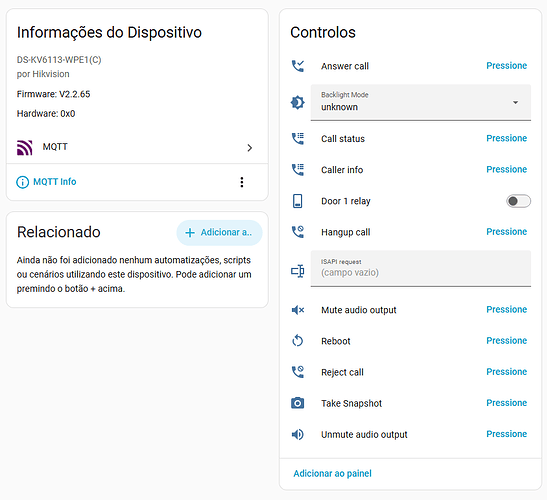
Task: Click the Door 1 relay entity label
Action: click(x=346, y=201)
